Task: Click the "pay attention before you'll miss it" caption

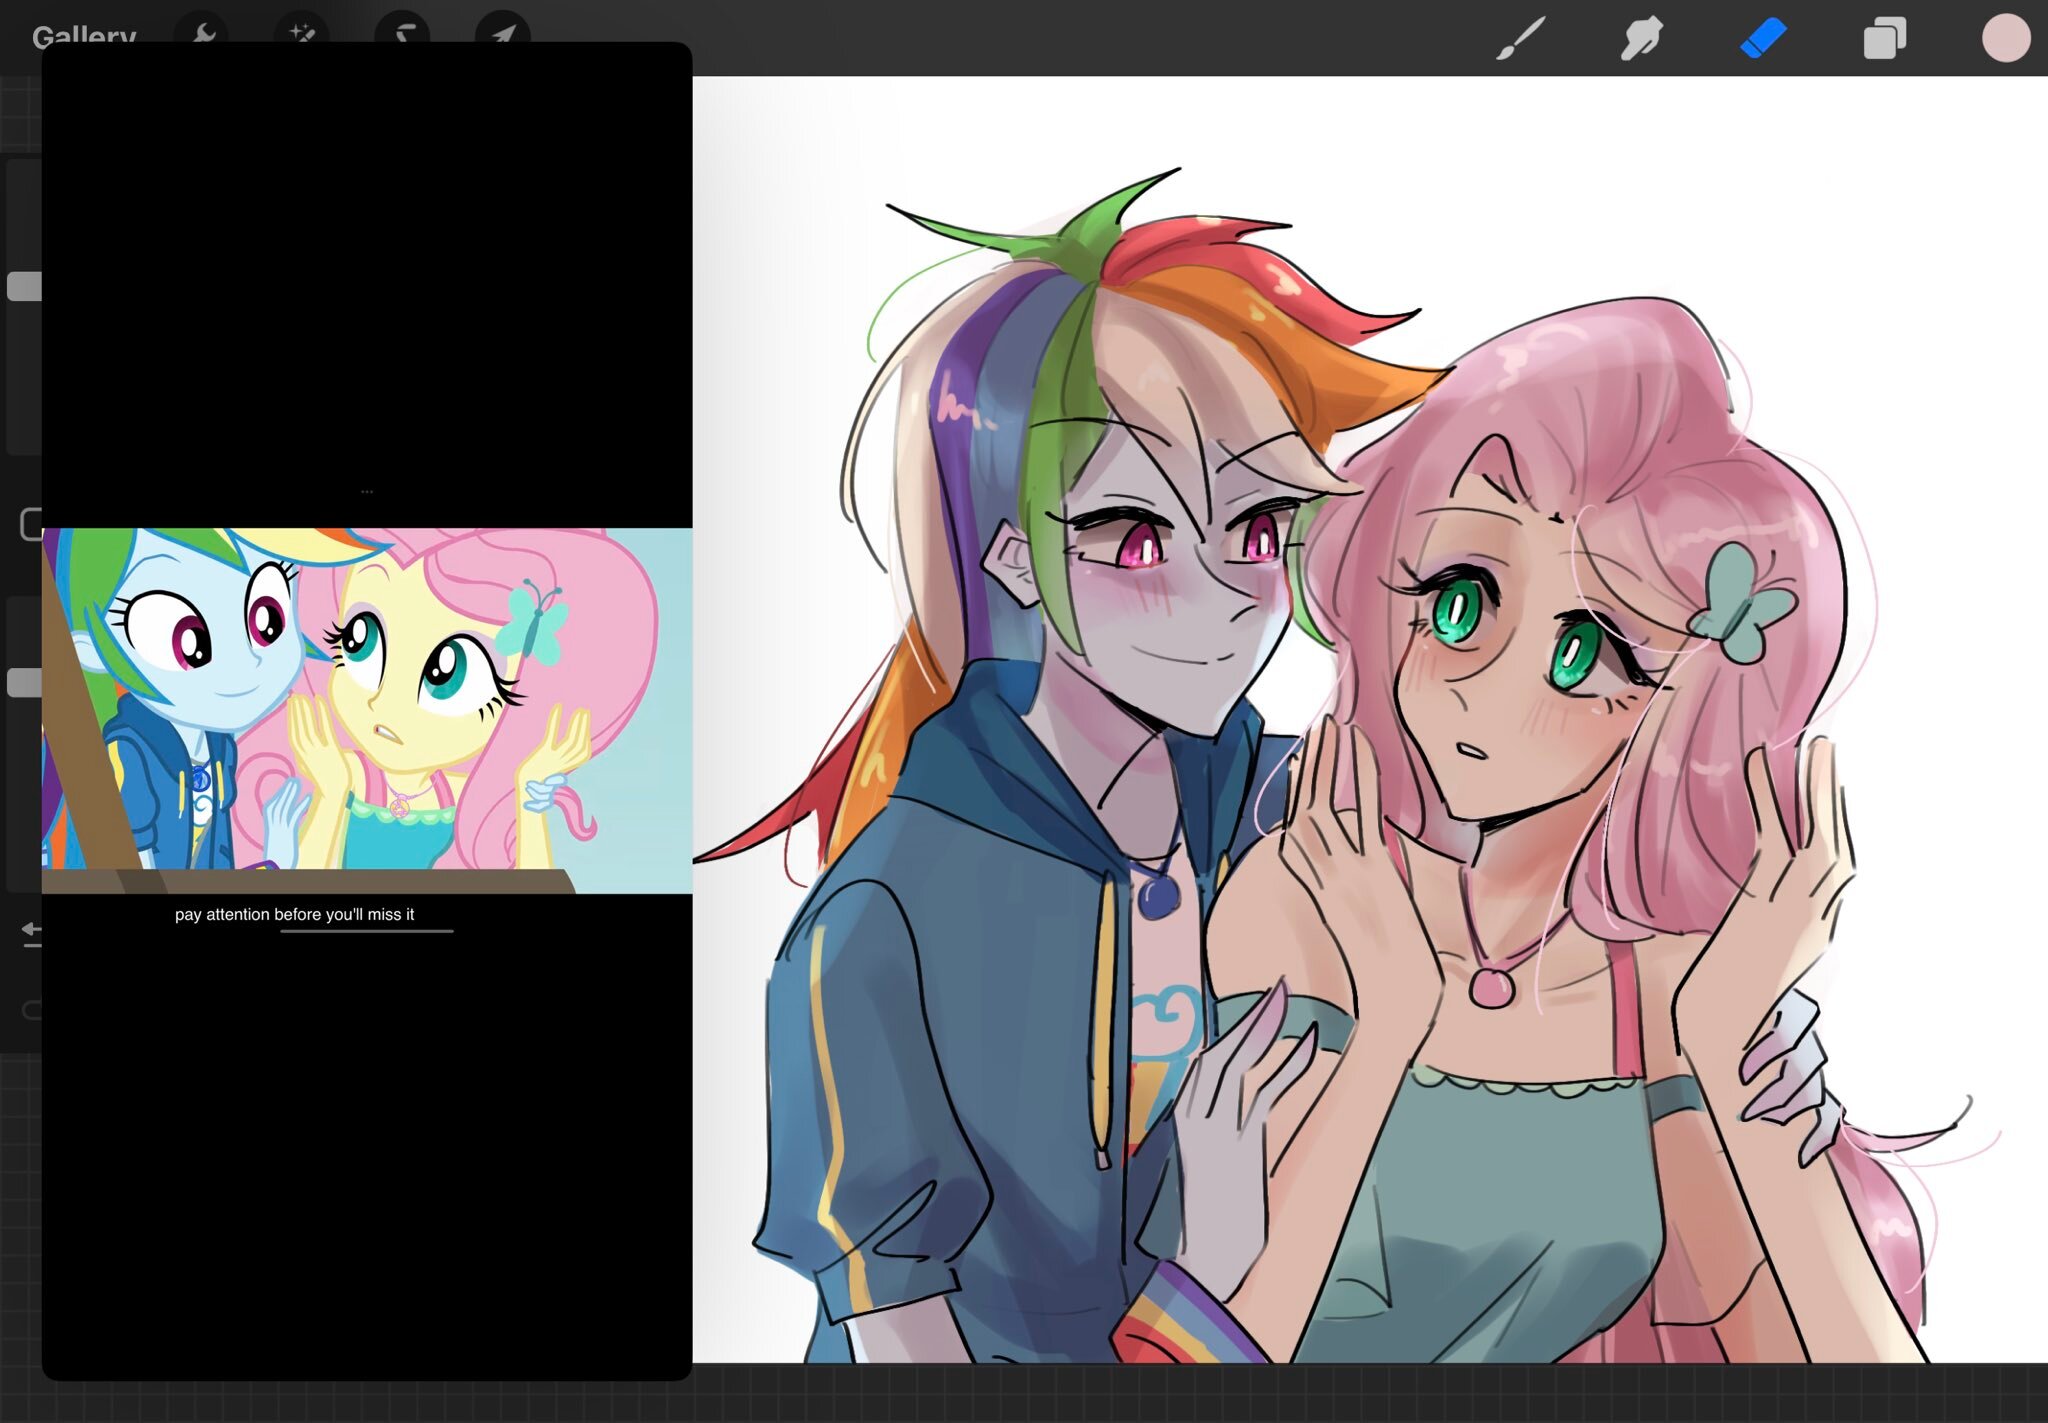Action: click(x=294, y=914)
